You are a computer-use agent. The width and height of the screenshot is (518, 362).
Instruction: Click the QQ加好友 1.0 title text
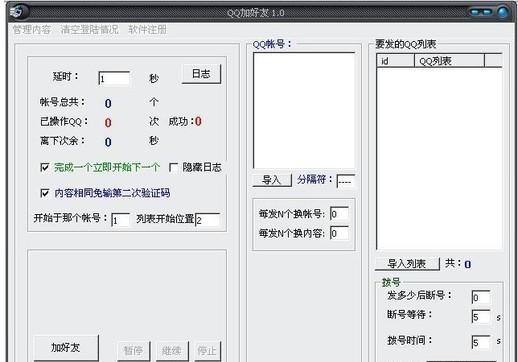[256, 13]
